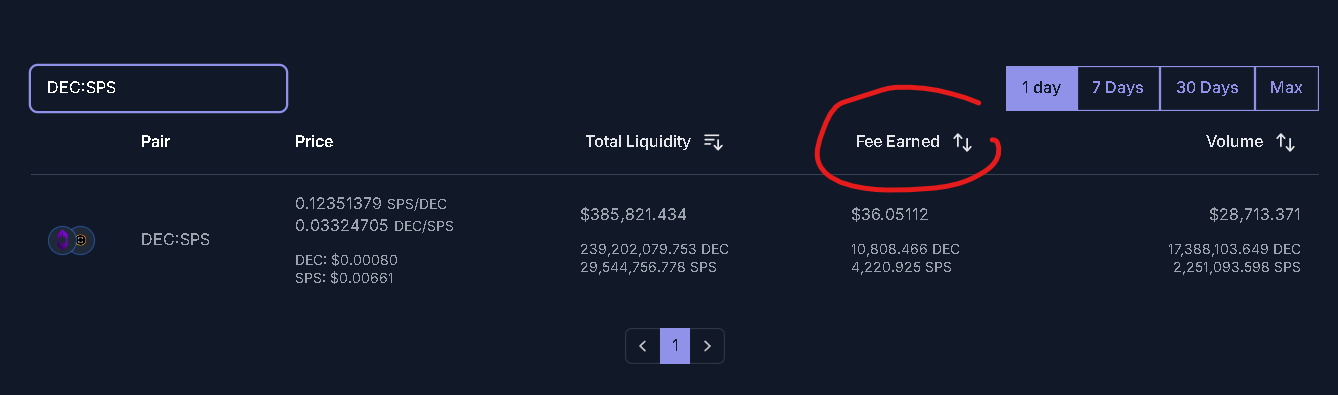Sort by Total Liquidity icon
The height and width of the screenshot is (395, 1338).
(713, 142)
